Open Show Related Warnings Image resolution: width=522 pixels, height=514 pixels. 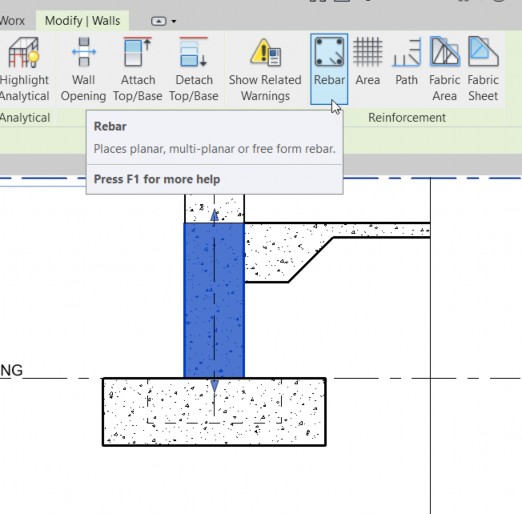(x=265, y=69)
